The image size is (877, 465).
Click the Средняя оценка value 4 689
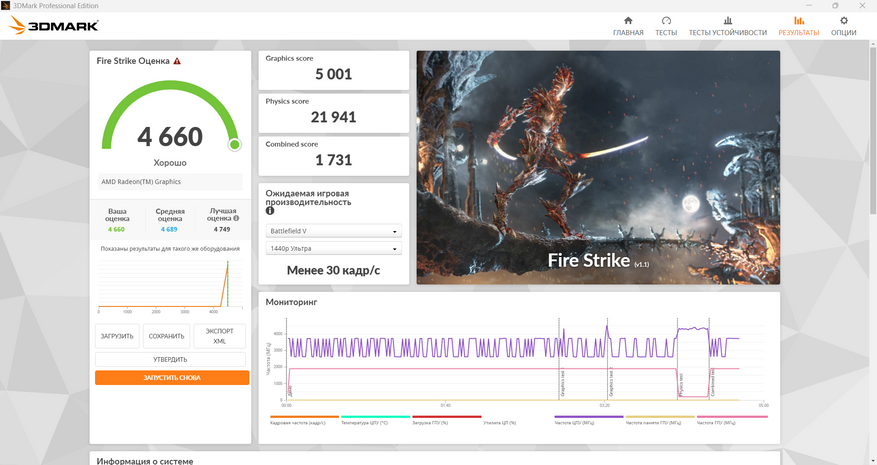coord(169,229)
